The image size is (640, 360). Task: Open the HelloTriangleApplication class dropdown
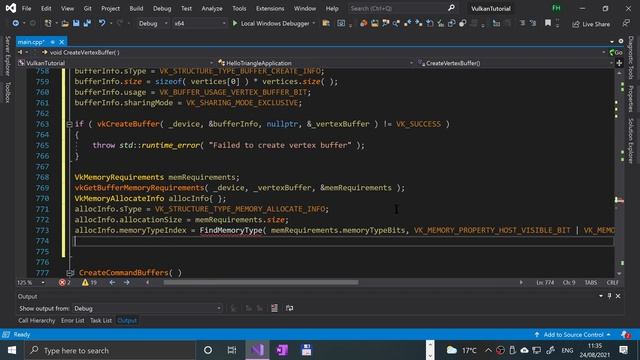[316, 63]
